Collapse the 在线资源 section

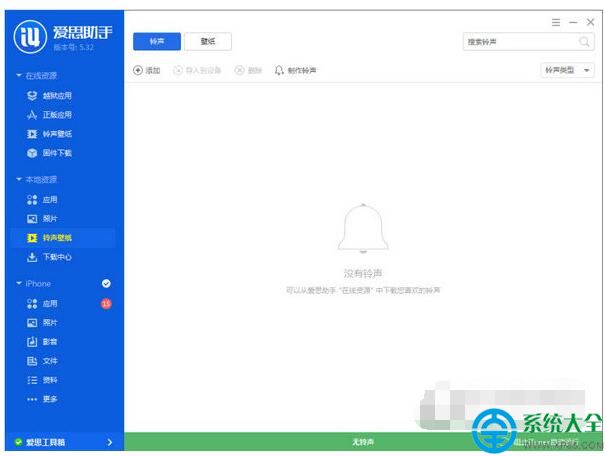[x=19, y=75]
